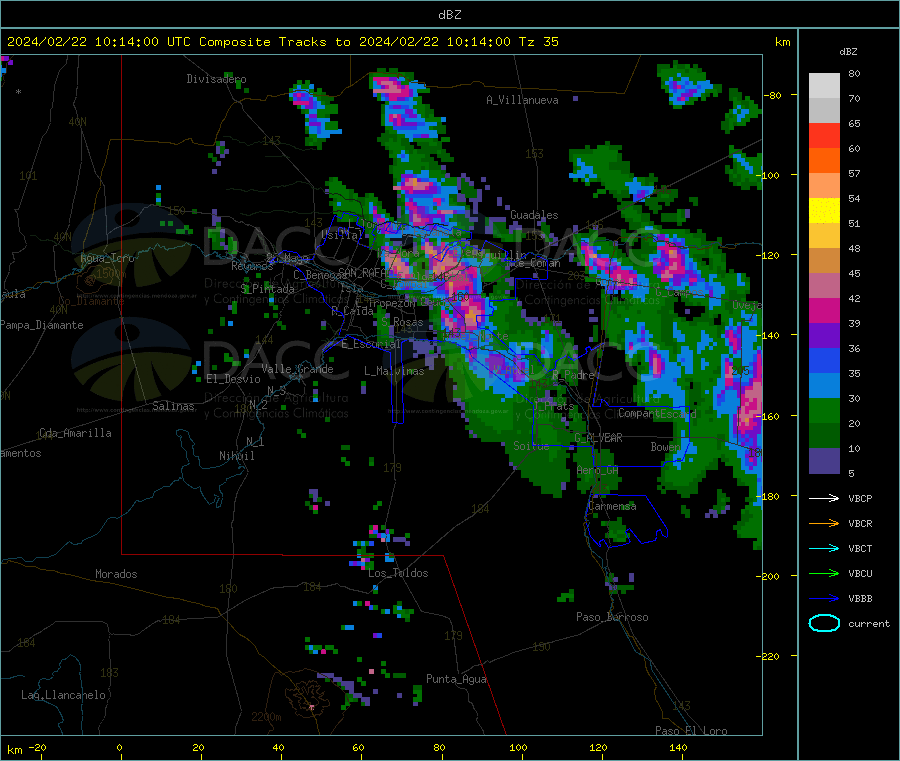Select the yellow 51-54 dBZ swatch
The width and height of the screenshot is (900, 761).
coord(824,211)
